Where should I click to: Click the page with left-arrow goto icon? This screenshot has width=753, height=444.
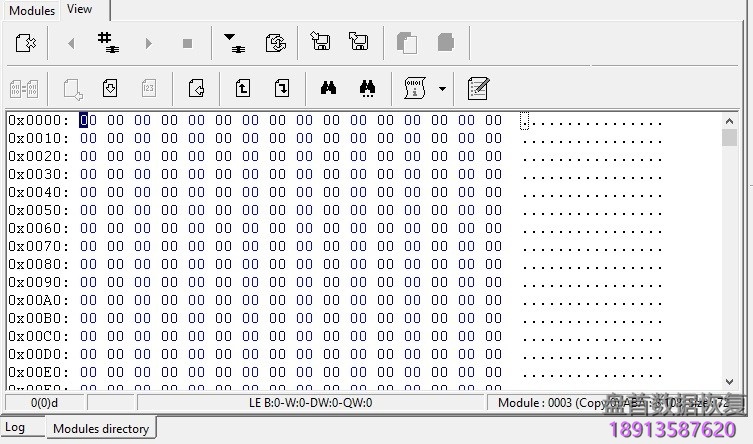point(196,88)
